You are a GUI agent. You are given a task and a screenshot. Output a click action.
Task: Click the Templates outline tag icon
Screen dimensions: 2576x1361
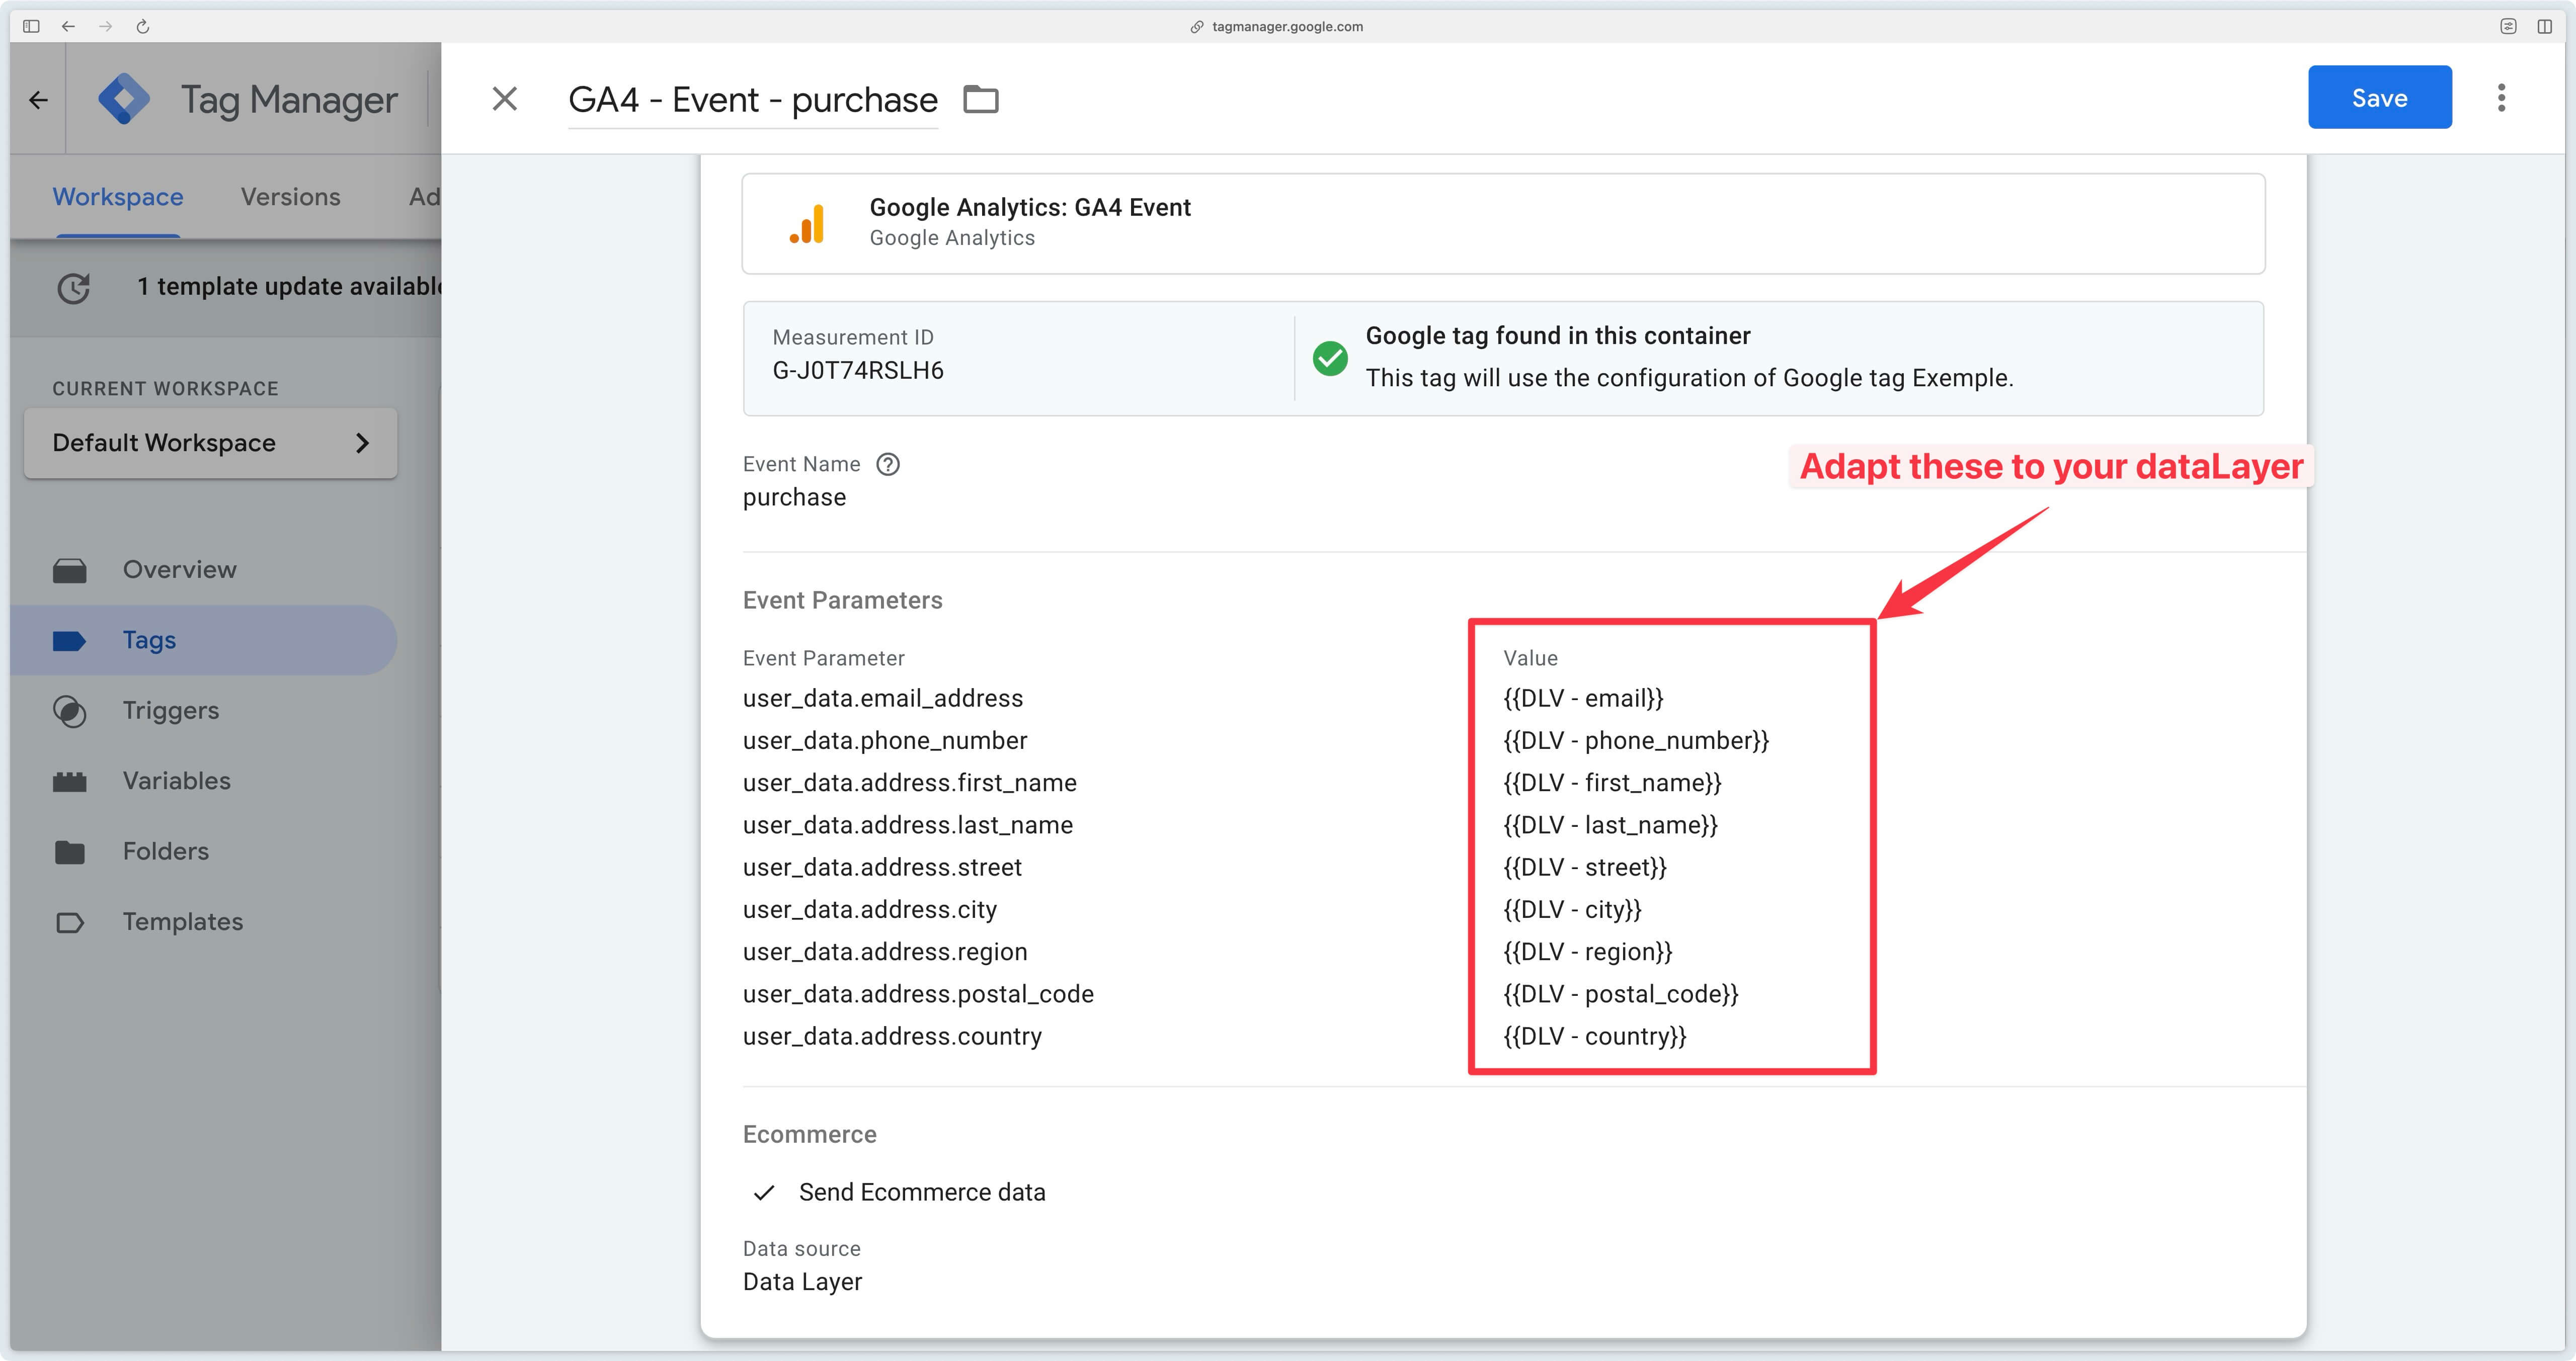point(69,922)
